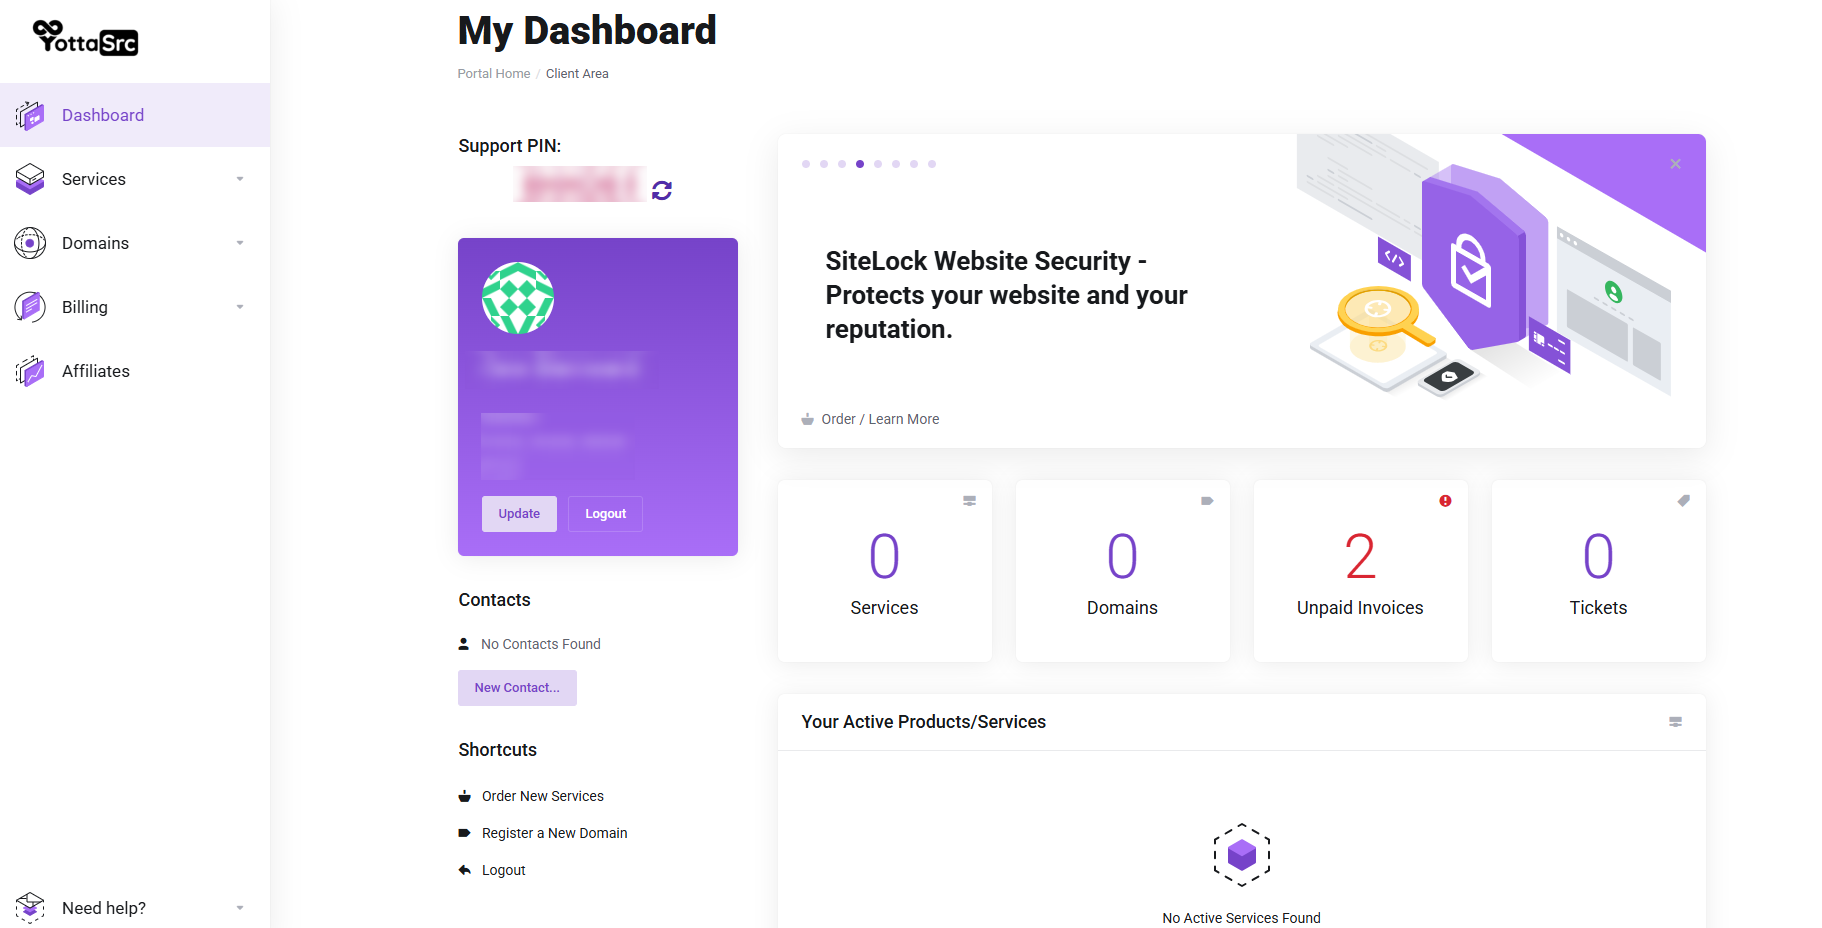Click the Update profile button

coord(519,514)
